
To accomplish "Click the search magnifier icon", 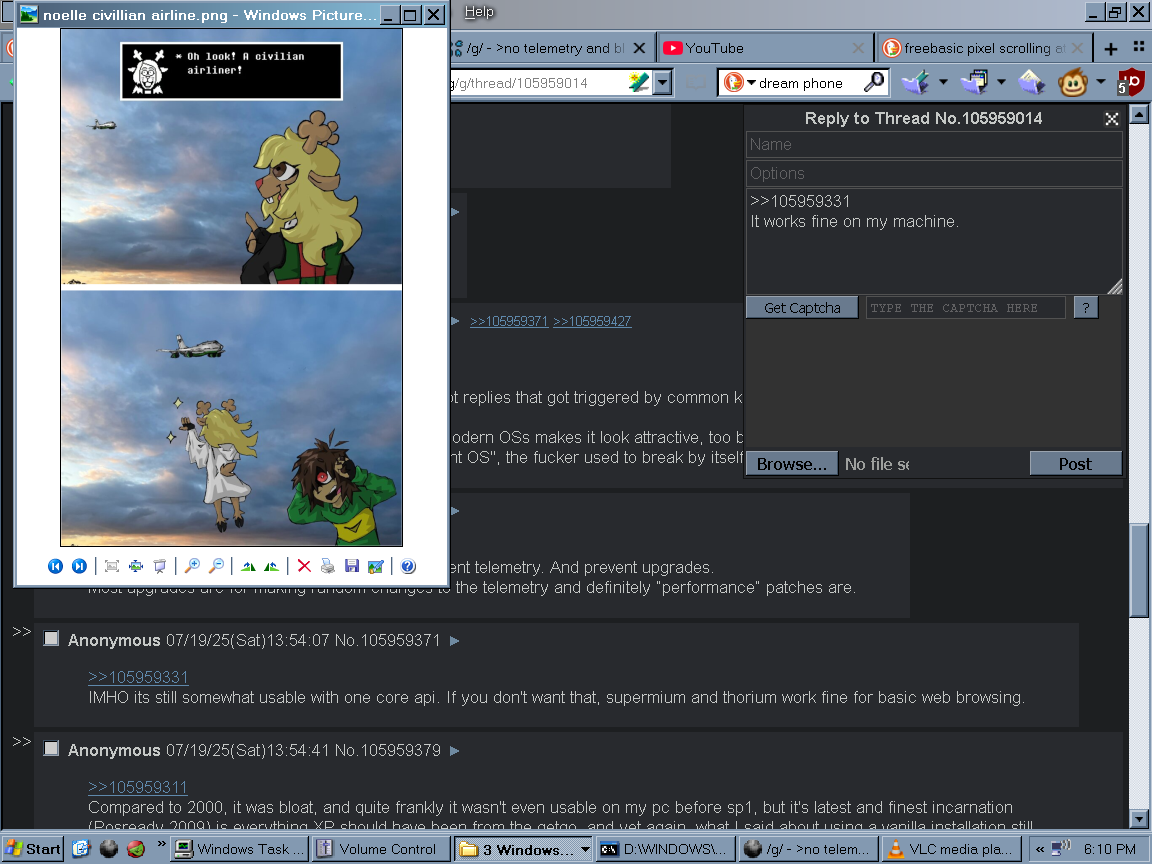I will pyautogui.click(x=874, y=82).
